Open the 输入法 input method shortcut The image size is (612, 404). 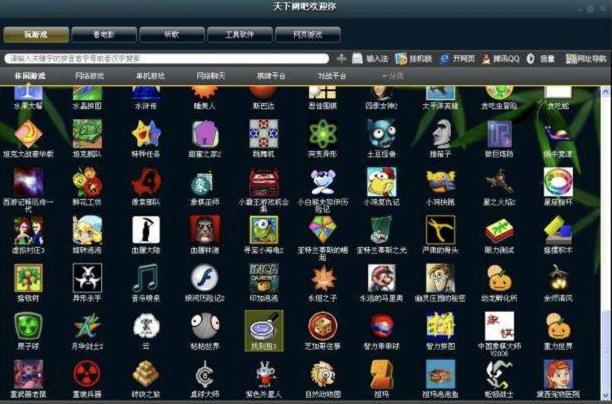370,59
